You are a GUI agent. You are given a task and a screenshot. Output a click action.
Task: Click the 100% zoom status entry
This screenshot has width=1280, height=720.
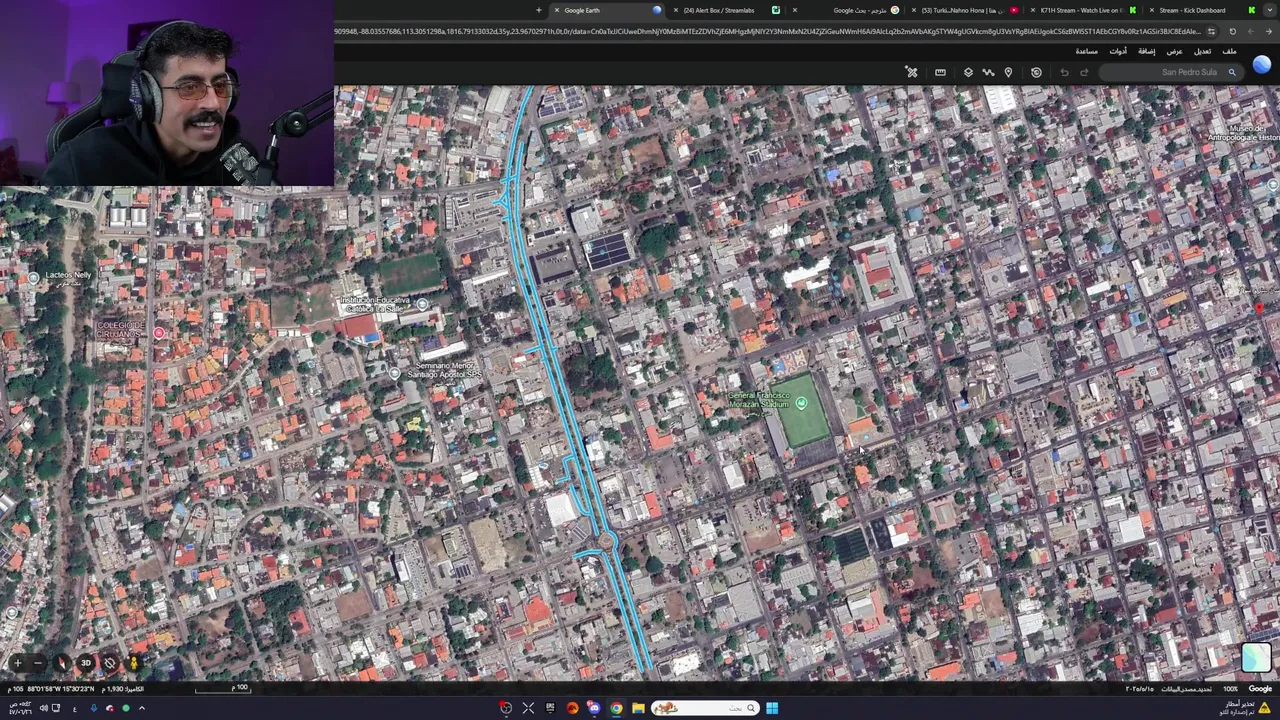[1230, 689]
